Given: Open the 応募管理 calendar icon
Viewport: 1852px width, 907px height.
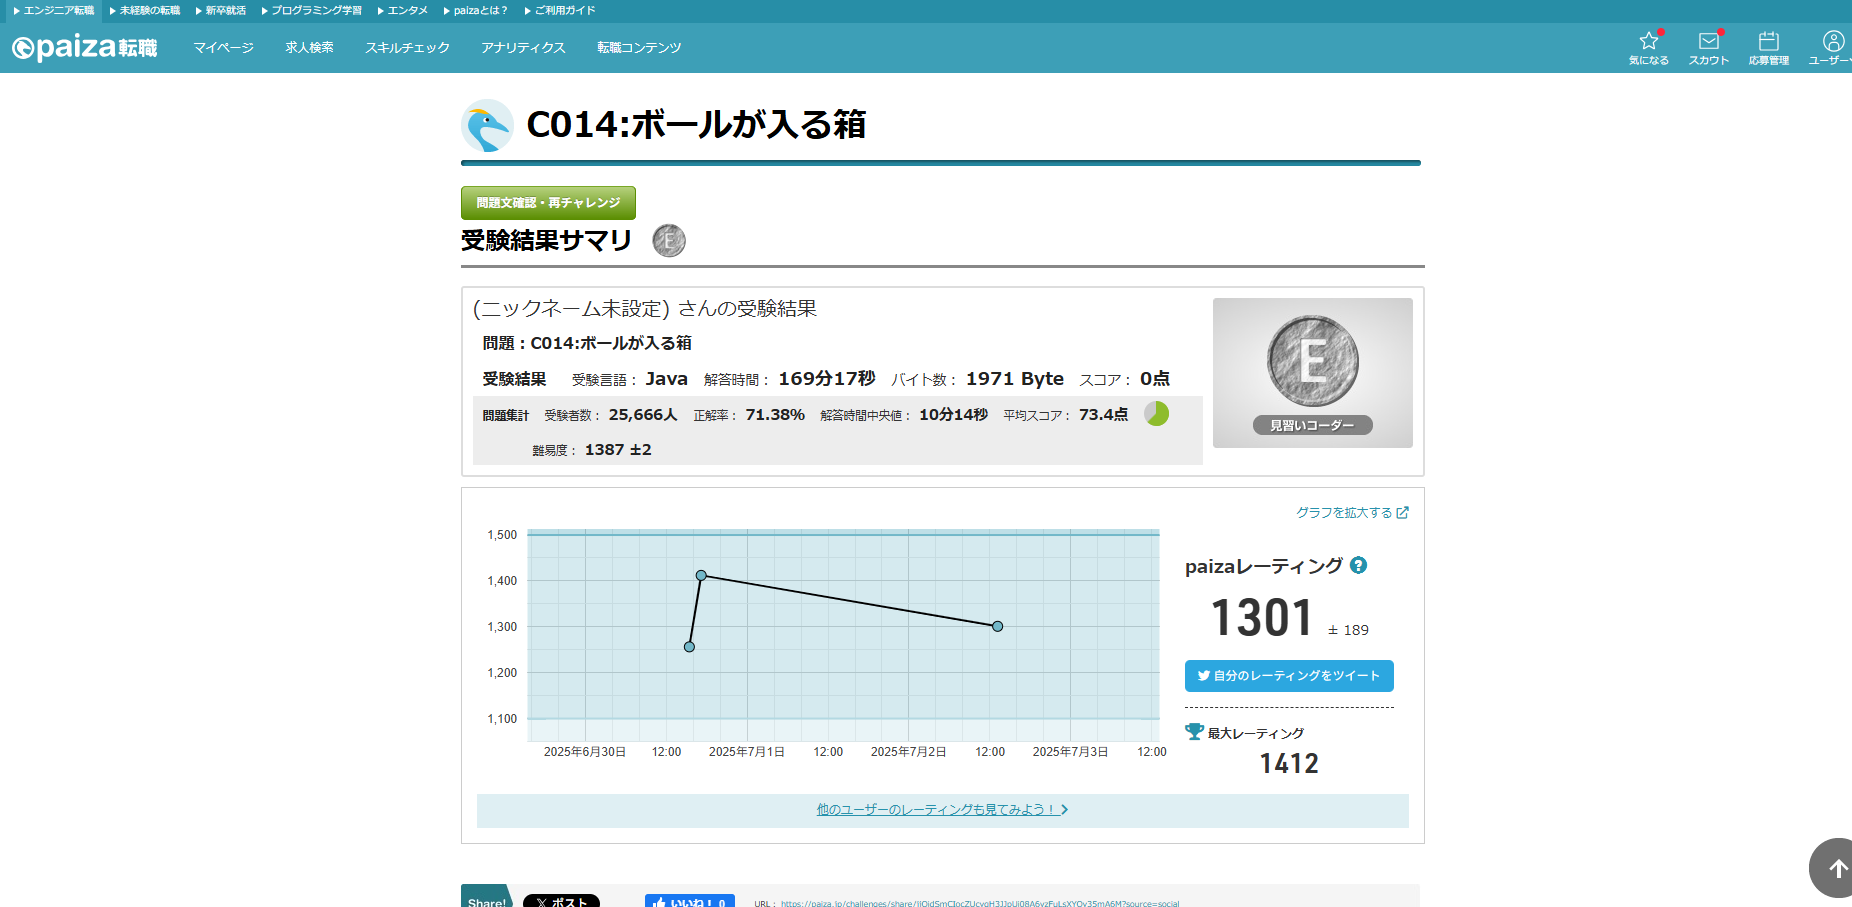Looking at the screenshot, I should 1768,47.
